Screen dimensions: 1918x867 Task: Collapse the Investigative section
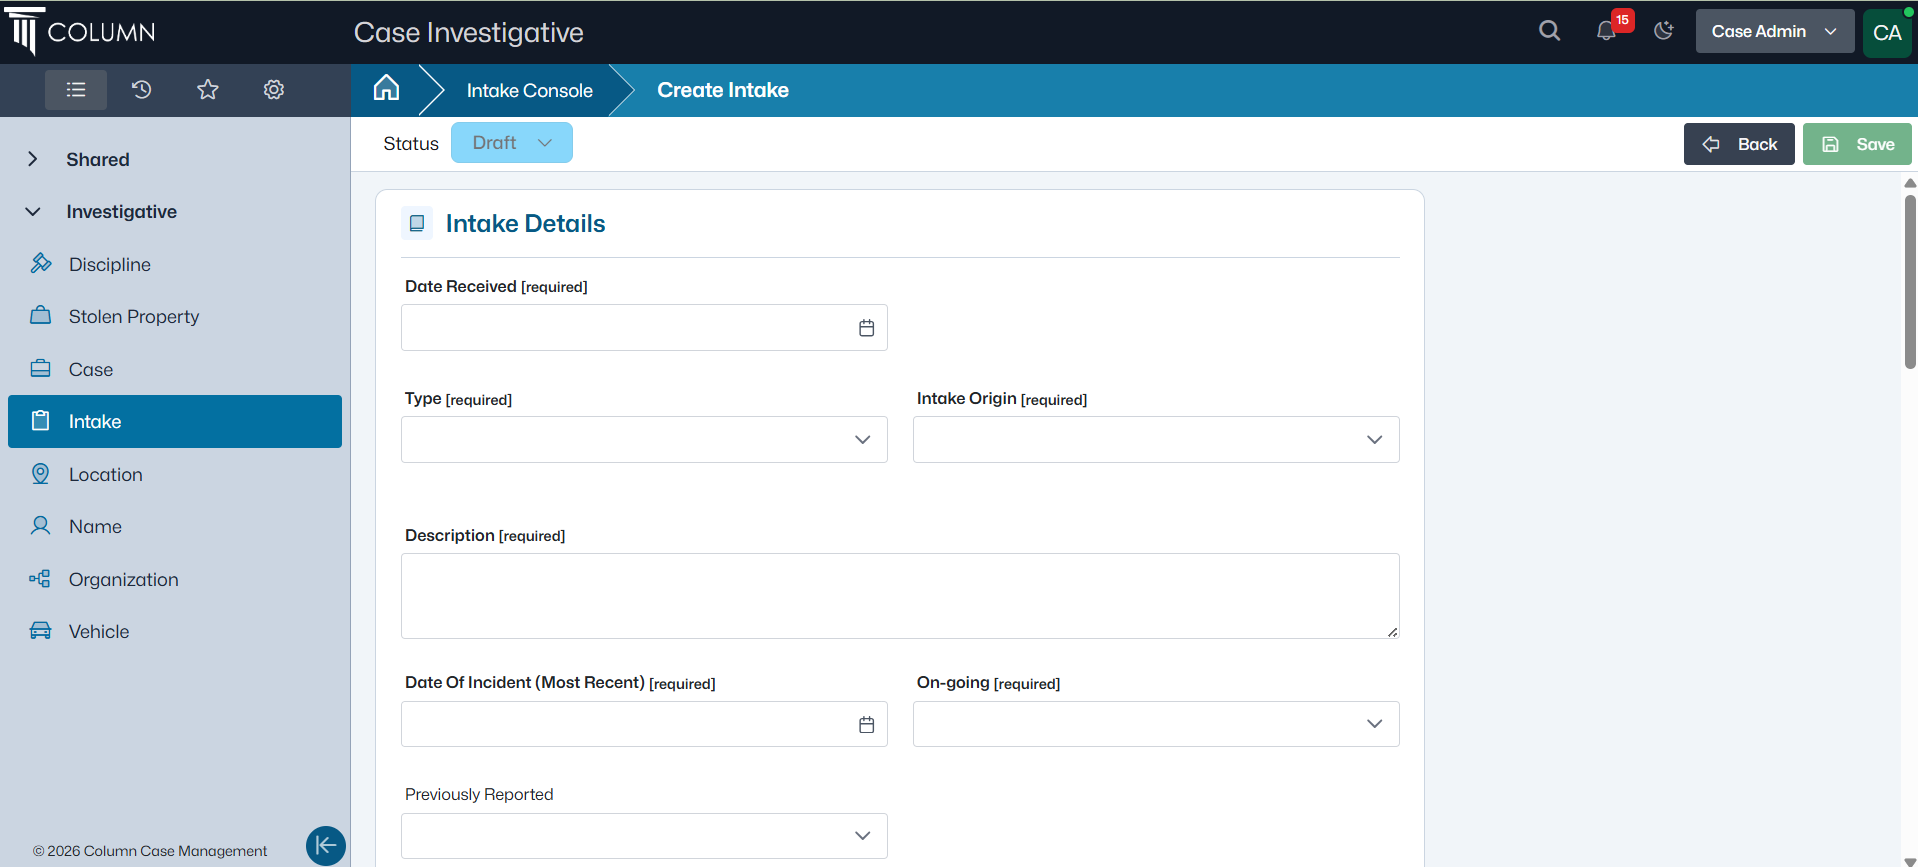coord(33,212)
